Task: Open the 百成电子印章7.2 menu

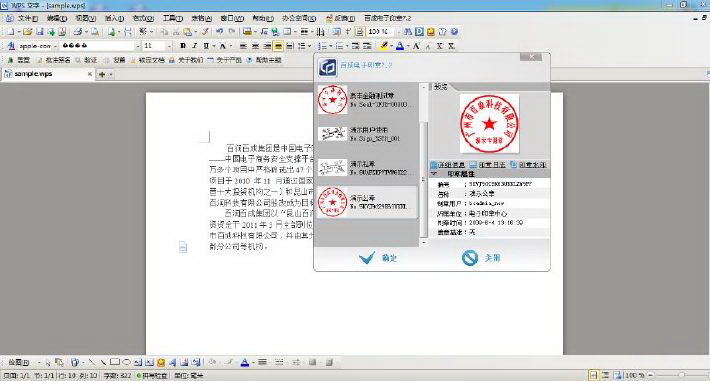Action: 388,19
